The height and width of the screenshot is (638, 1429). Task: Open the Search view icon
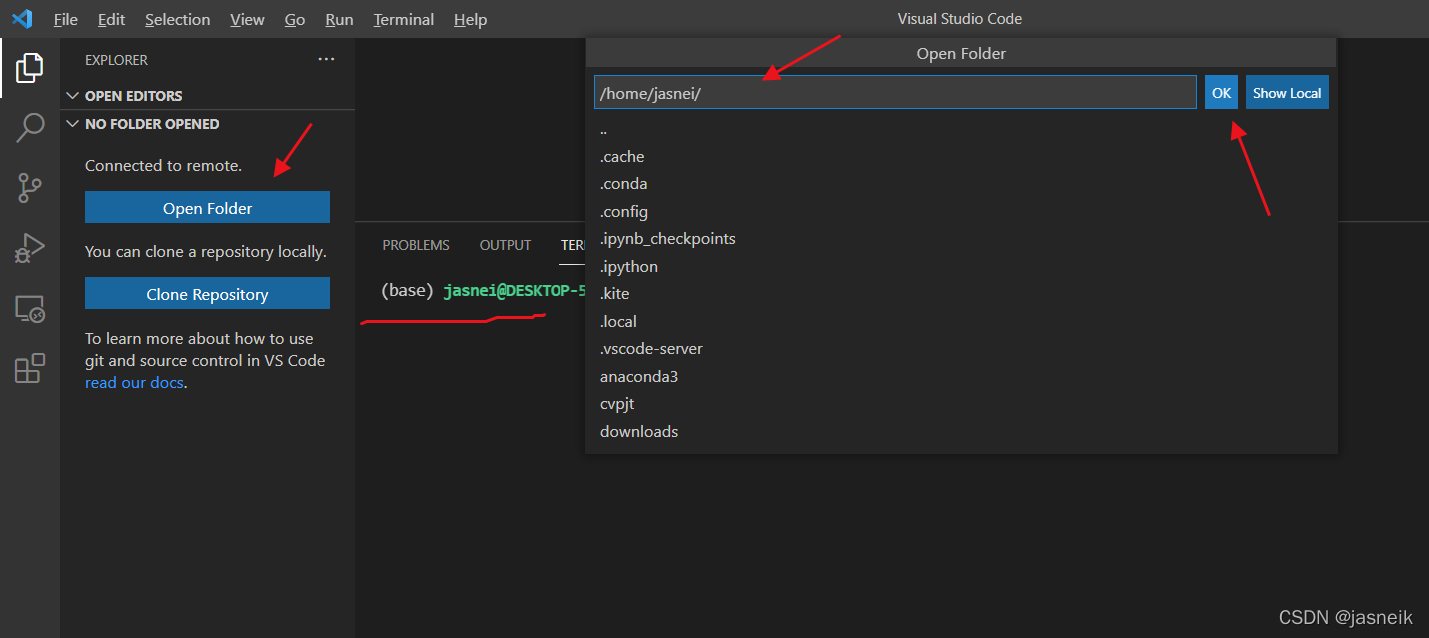tap(30, 127)
